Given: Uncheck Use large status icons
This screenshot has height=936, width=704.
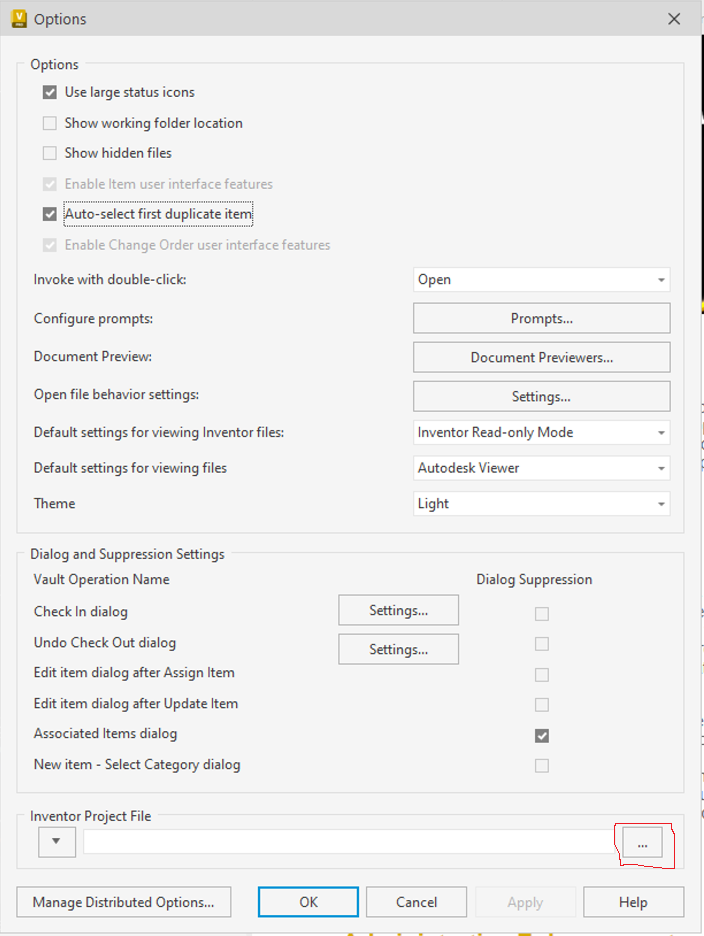Looking at the screenshot, I should tap(50, 93).
